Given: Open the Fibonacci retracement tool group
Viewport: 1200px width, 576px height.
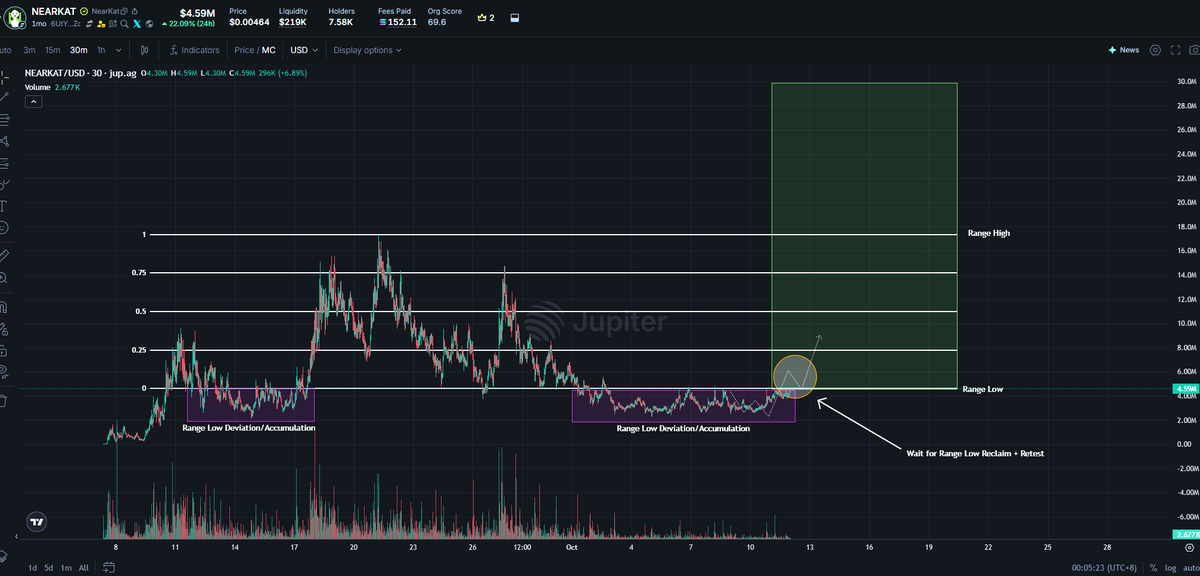Looking at the screenshot, I should (4, 119).
